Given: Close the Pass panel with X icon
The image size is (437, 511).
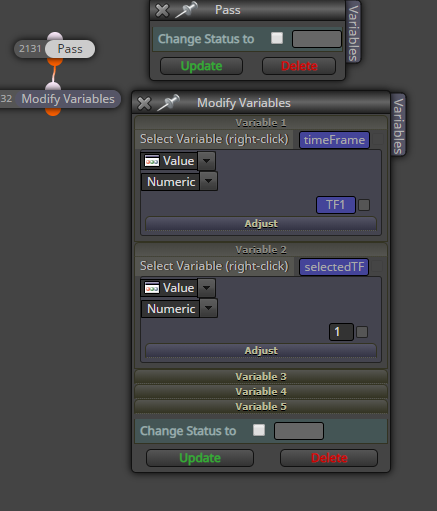Looking at the screenshot, I should point(162,10).
